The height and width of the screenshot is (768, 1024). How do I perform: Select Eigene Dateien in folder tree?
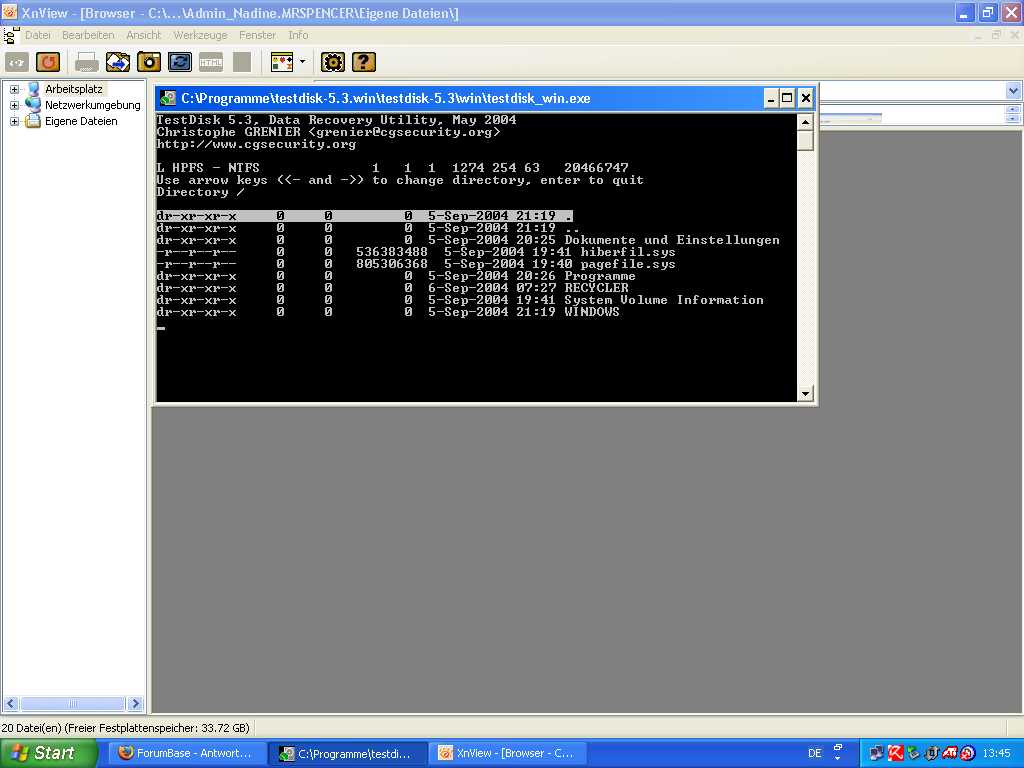click(81, 121)
